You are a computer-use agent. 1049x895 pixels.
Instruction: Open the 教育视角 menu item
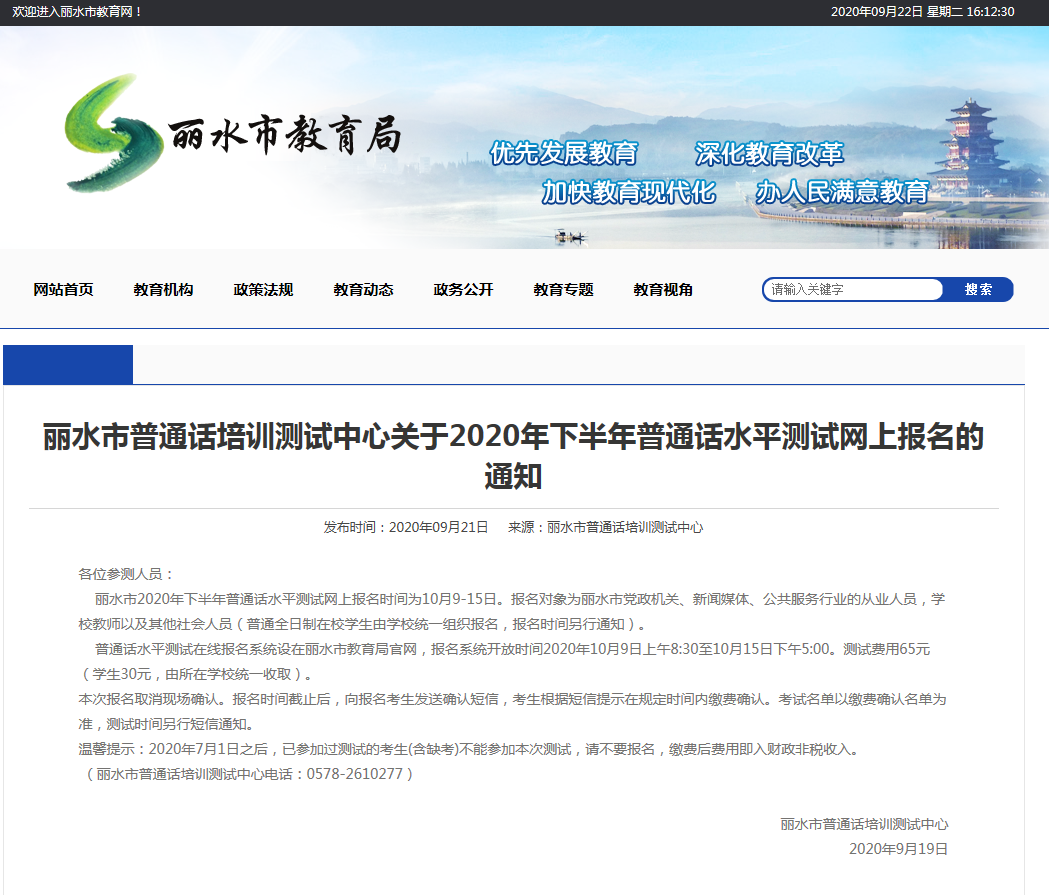pos(662,289)
